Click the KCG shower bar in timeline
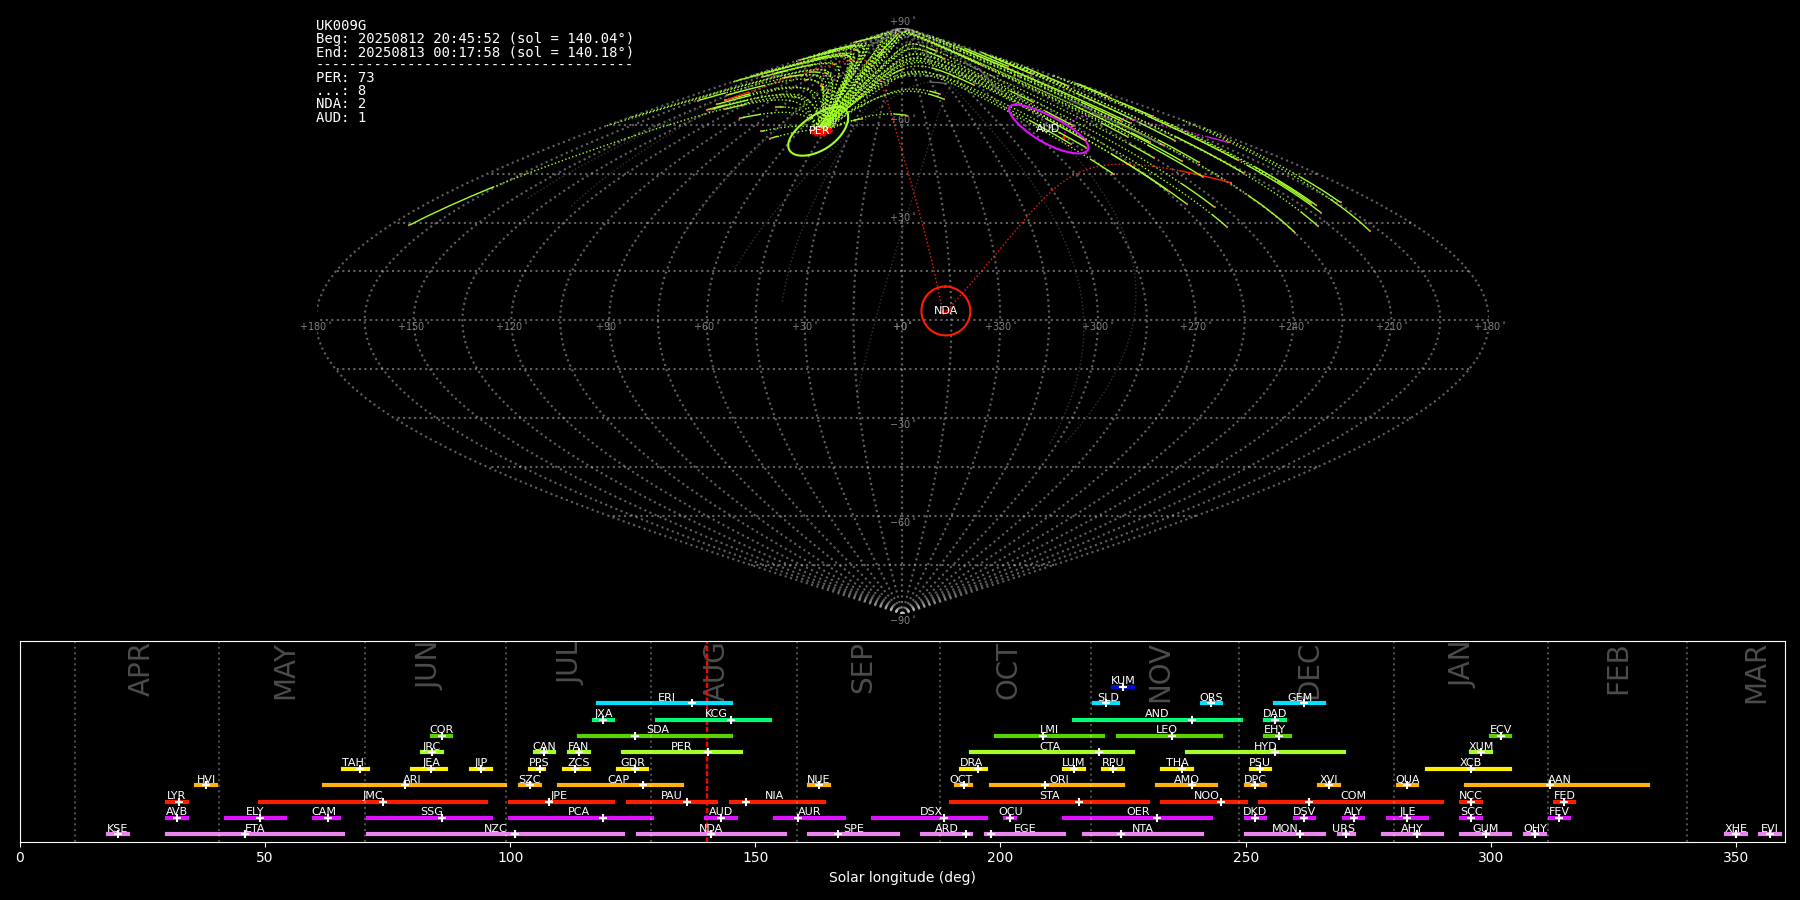Screen dimensions: 1800x900 pos(713,720)
